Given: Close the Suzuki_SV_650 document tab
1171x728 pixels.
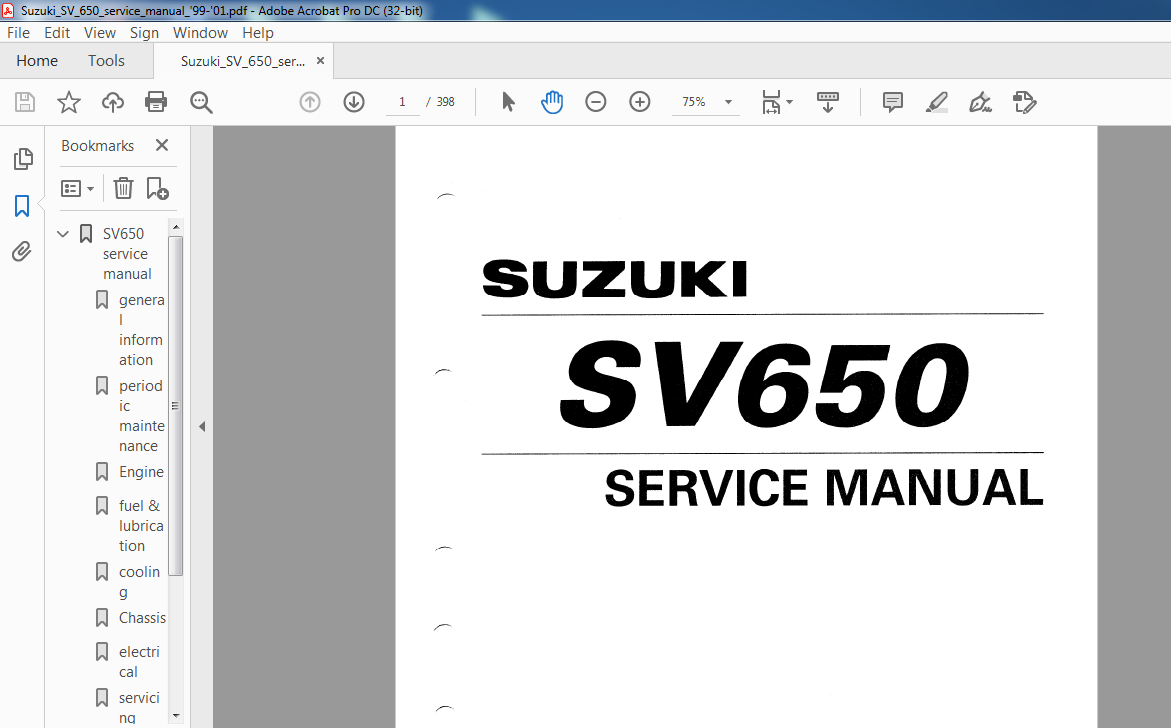Looking at the screenshot, I should 320,60.
